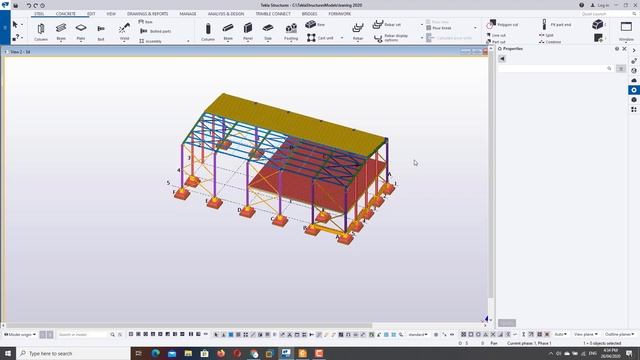Click the Log in button
This screenshot has width=640, height=360.
point(600,5)
